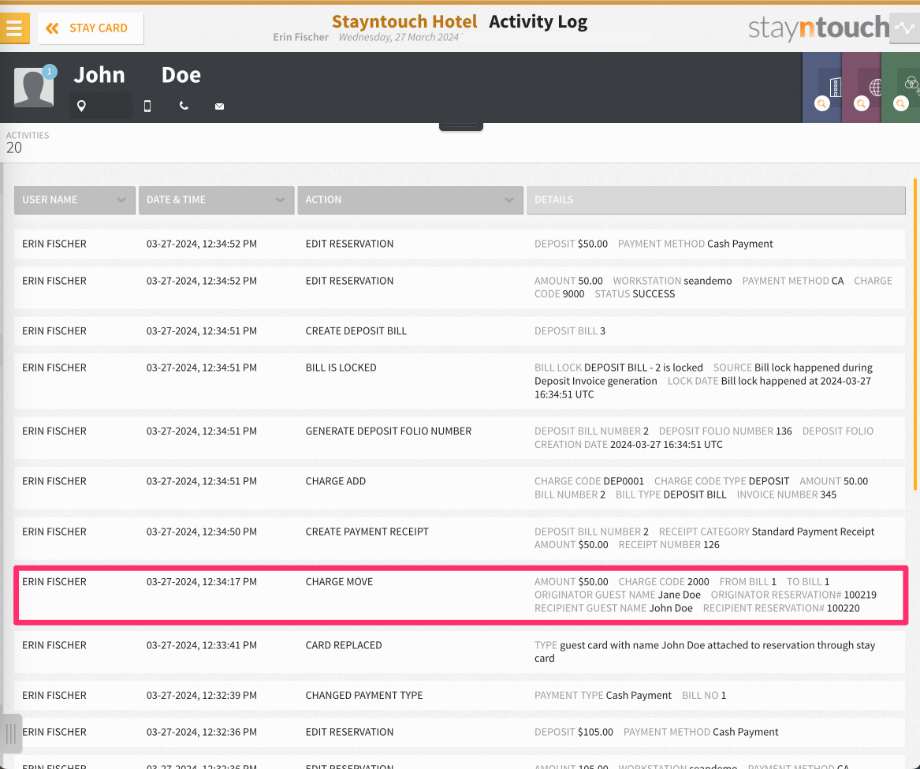The image size is (920, 769).
Task: Click the telephone handset icon in guest header
Action: (x=184, y=106)
